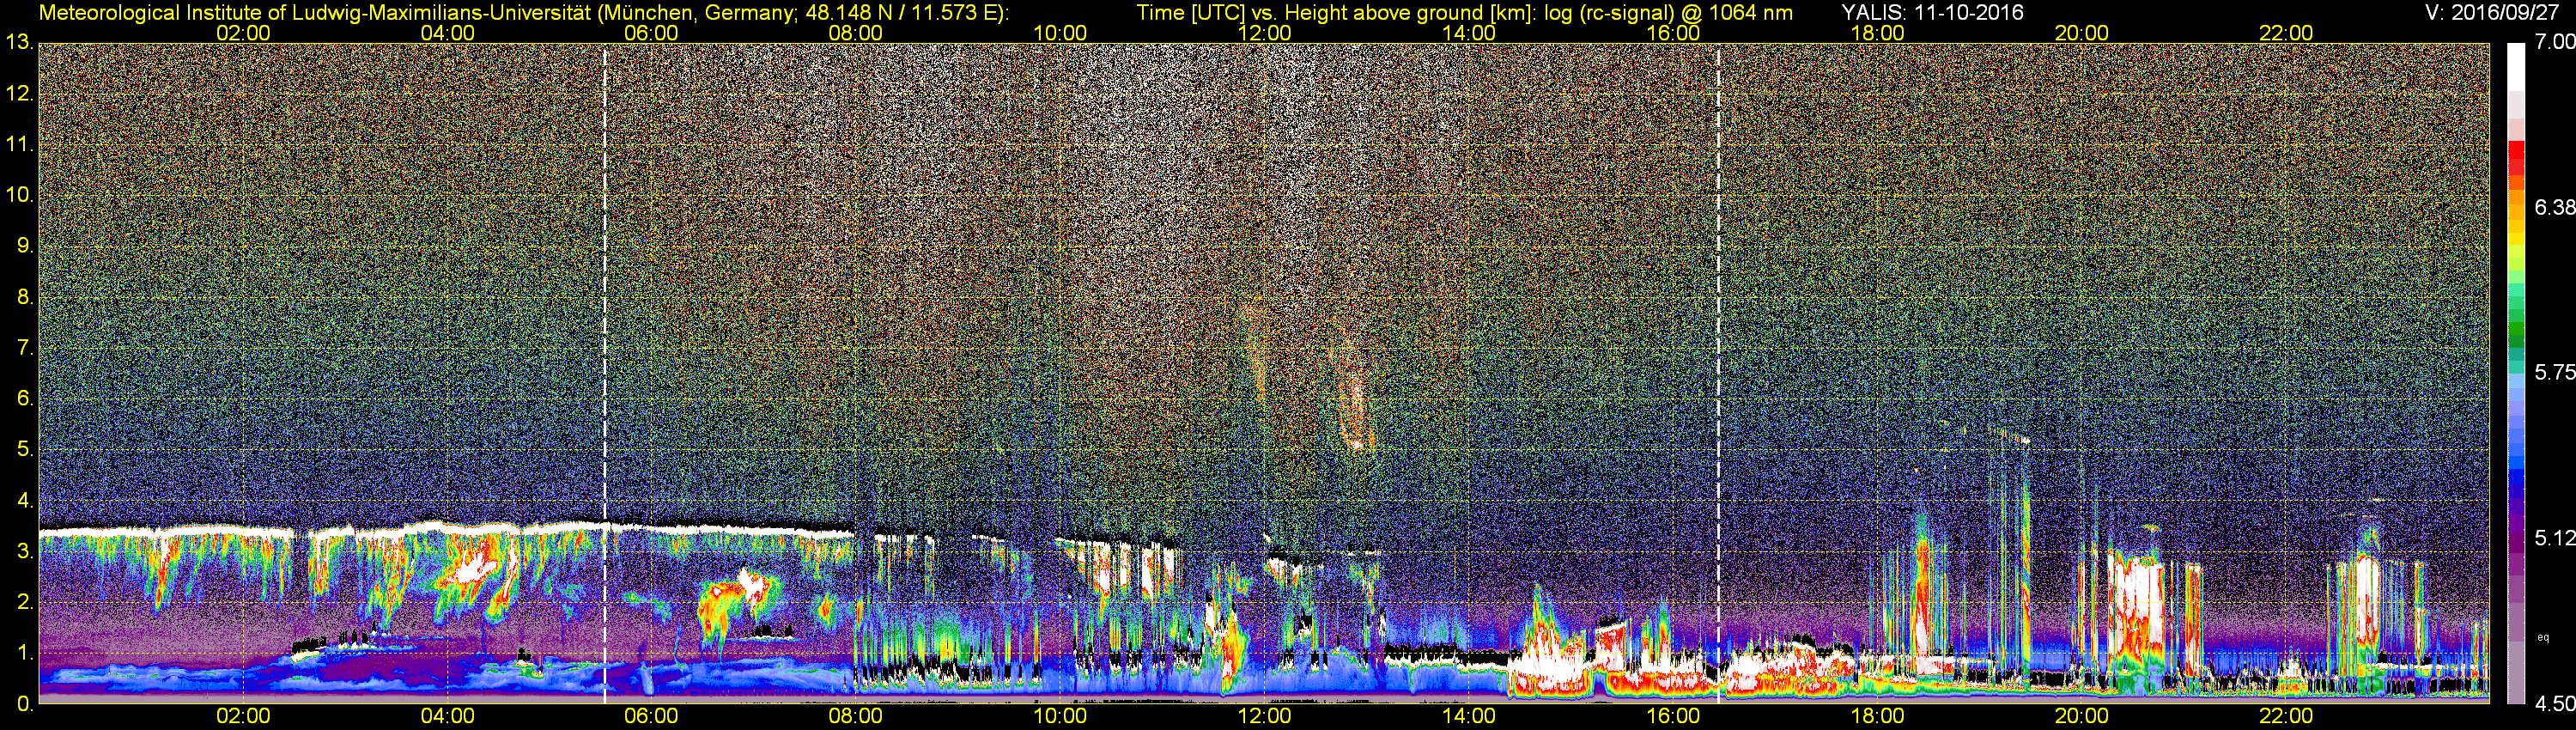Click the 18:00 label on the top time axis
Viewport: 2576px width, 730px height.
coord(1877,33)
